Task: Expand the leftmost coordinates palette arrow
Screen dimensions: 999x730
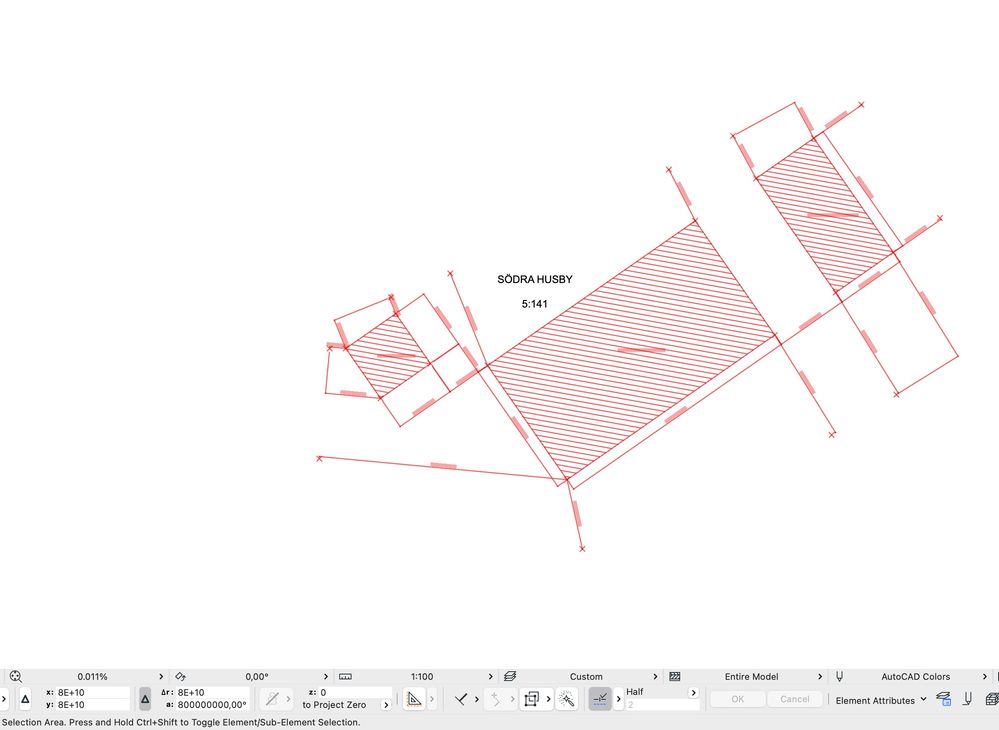Action: 4,699
